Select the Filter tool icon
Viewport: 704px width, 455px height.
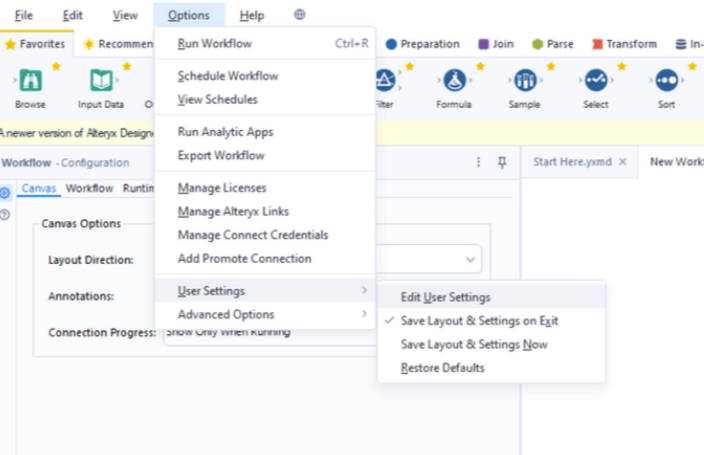pyautogui.click(x=385, y=81)
